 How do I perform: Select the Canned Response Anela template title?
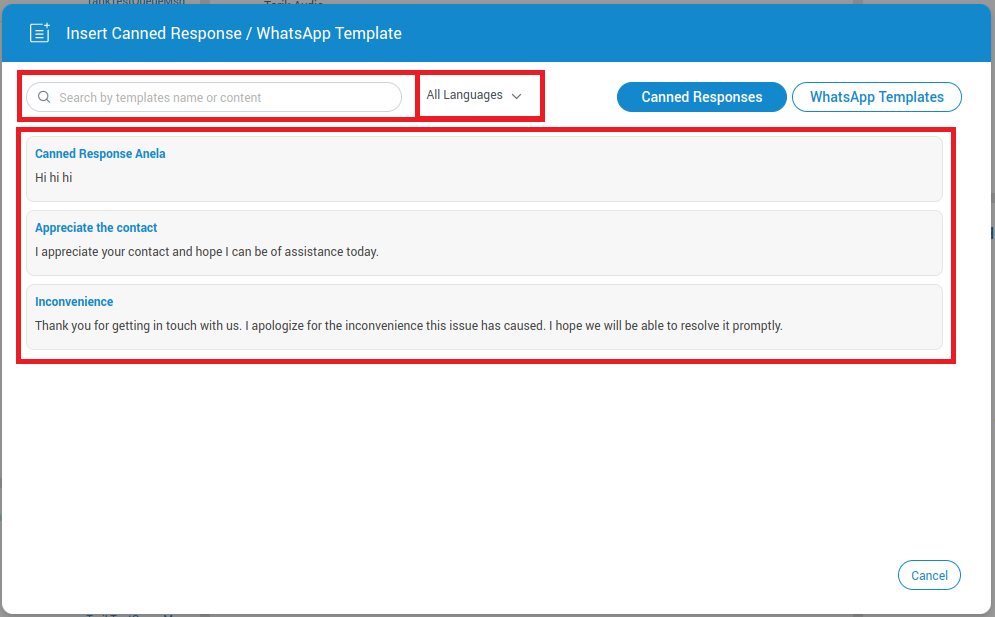click(x=100, y=154)
